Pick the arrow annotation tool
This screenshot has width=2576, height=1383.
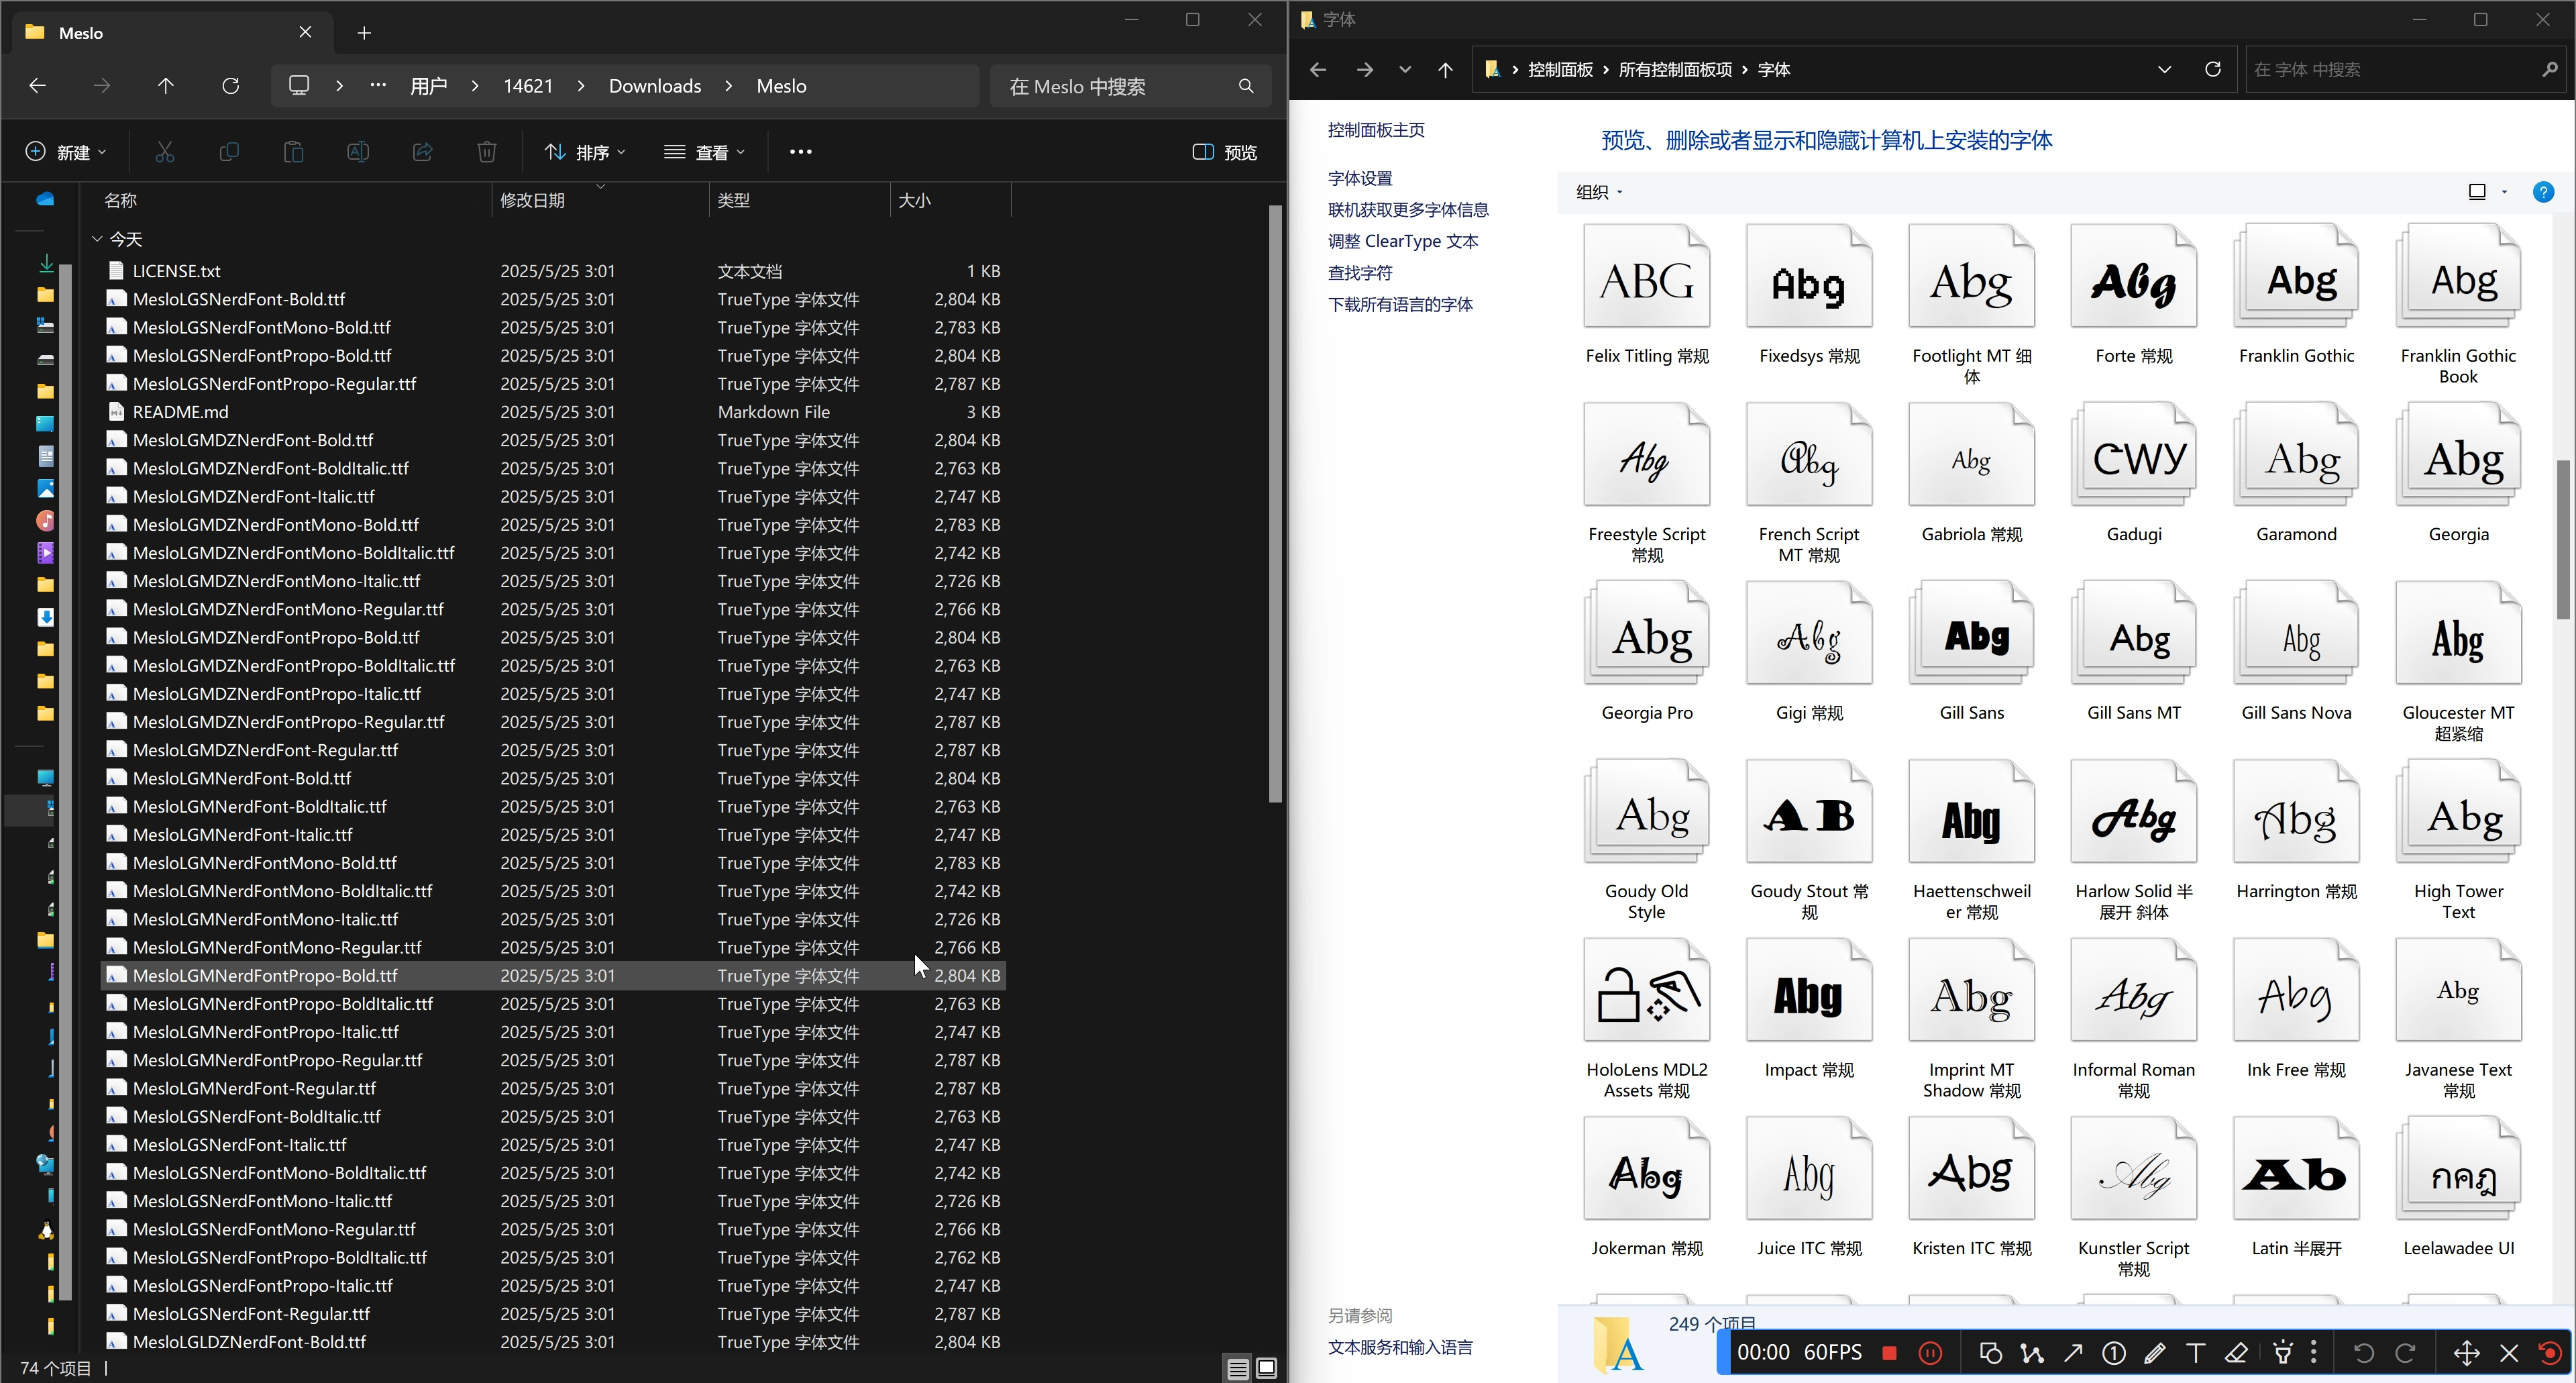coord(2073,1353)
